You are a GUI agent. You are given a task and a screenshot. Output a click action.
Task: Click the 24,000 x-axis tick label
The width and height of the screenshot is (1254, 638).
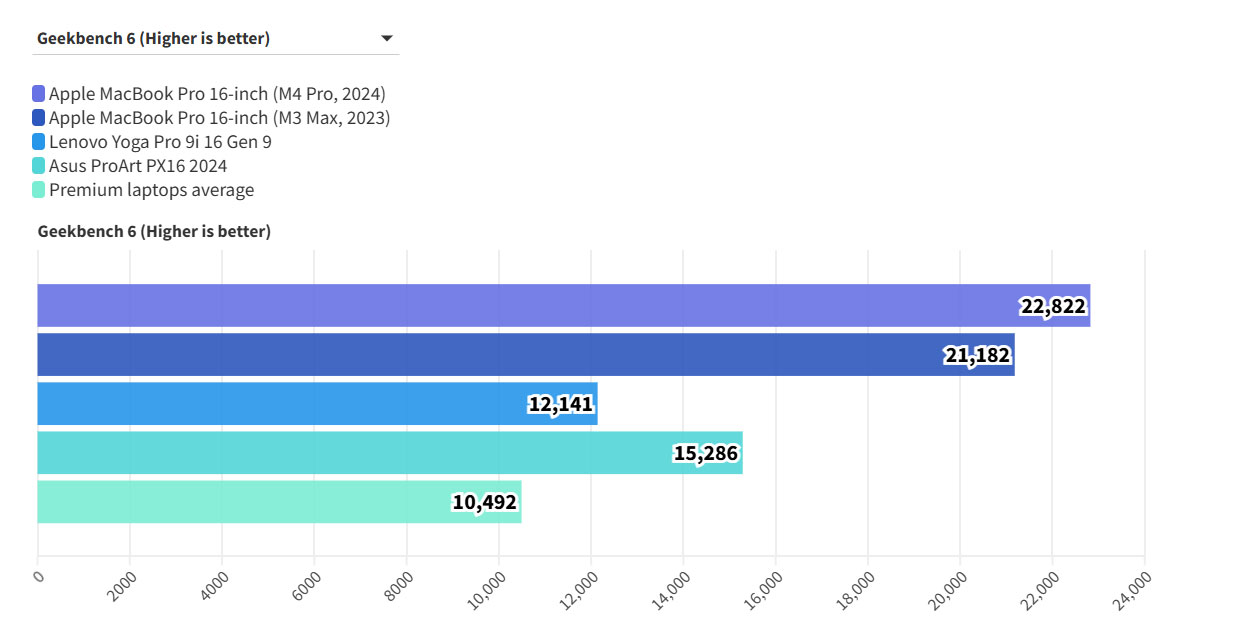(1133, 590)
